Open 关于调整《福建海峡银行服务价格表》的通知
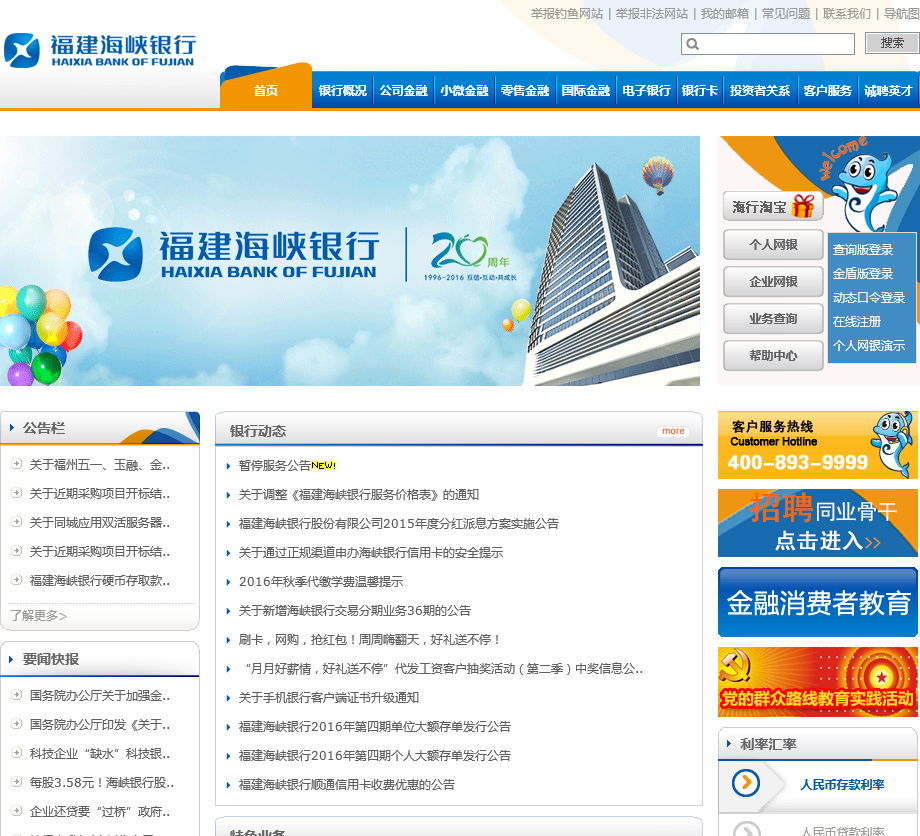Viewport: 920px width, 836px height. (x=358, y=495)
